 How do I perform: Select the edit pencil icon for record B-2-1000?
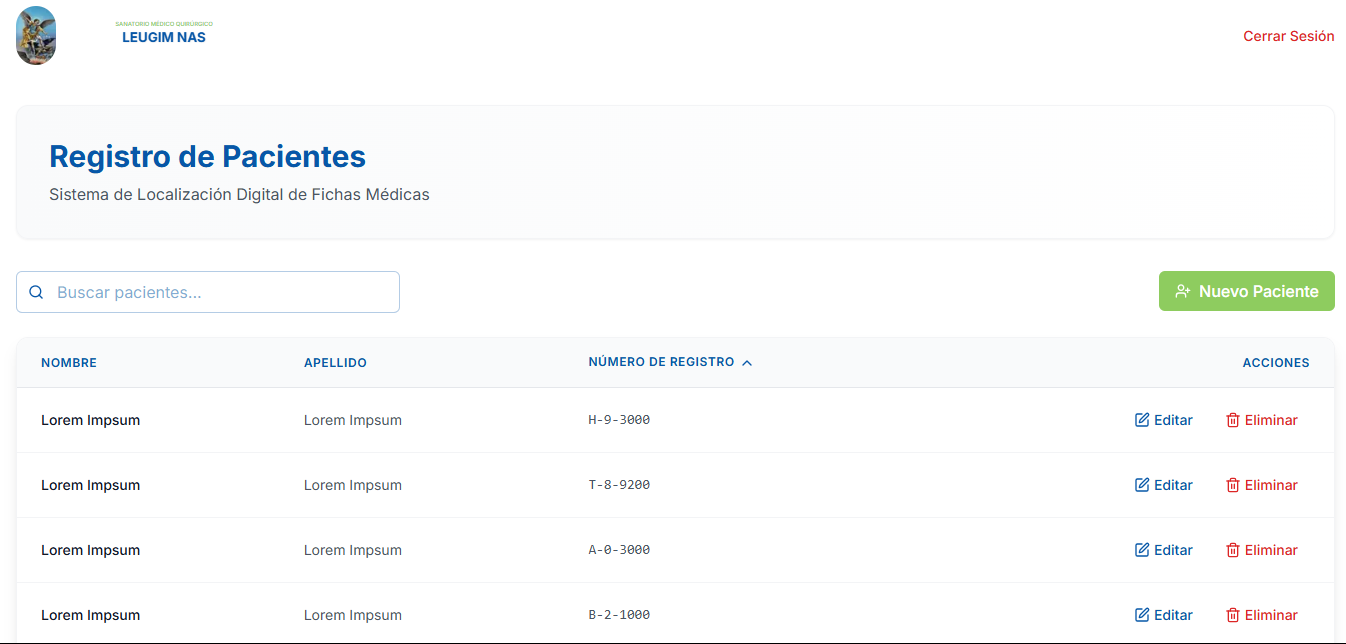pyautogui.click(x=1140, y=614)
